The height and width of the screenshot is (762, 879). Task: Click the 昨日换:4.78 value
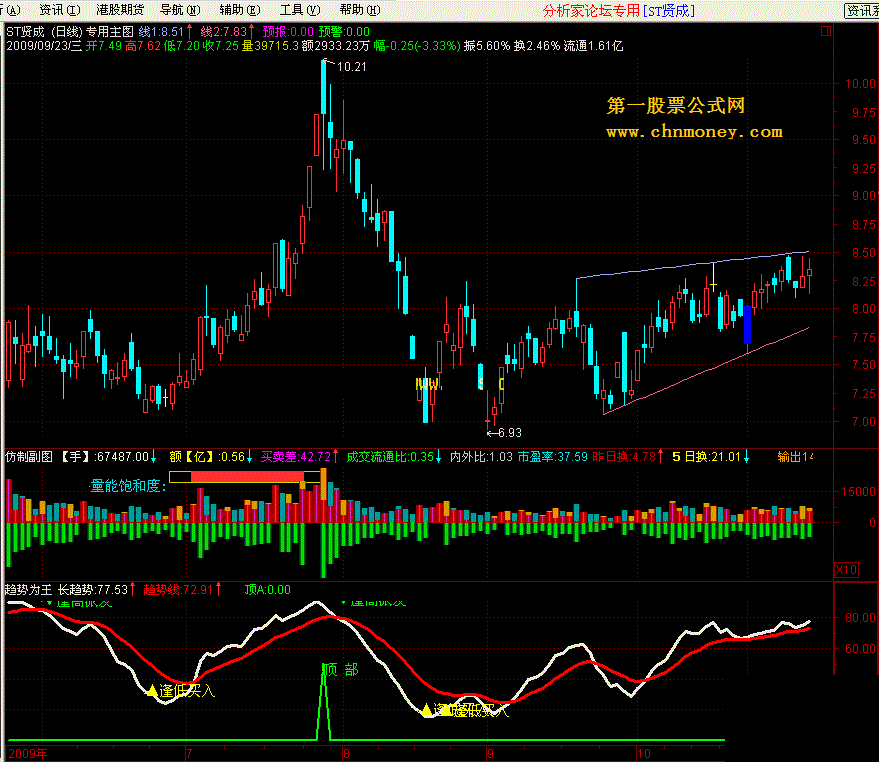pos(624,457)
